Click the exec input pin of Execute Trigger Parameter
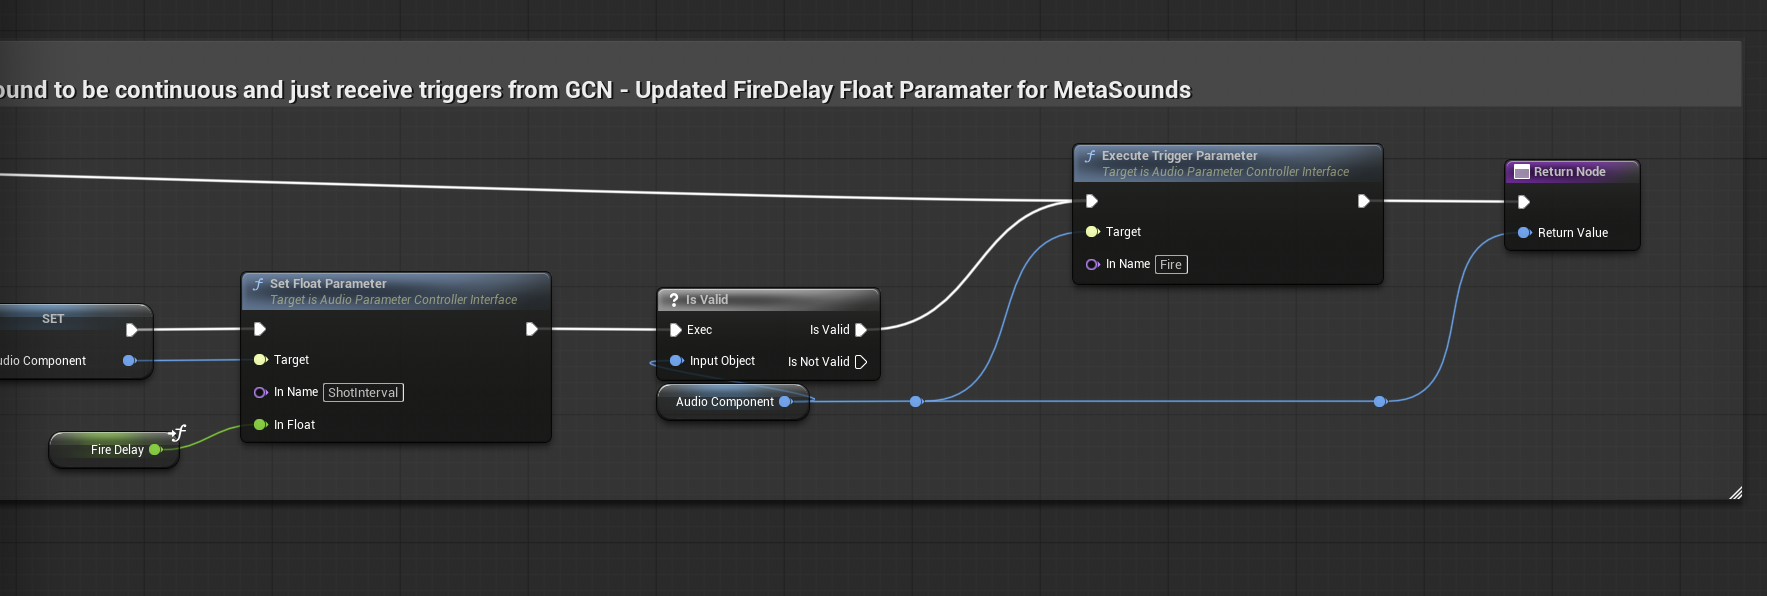 point(1092,201)
